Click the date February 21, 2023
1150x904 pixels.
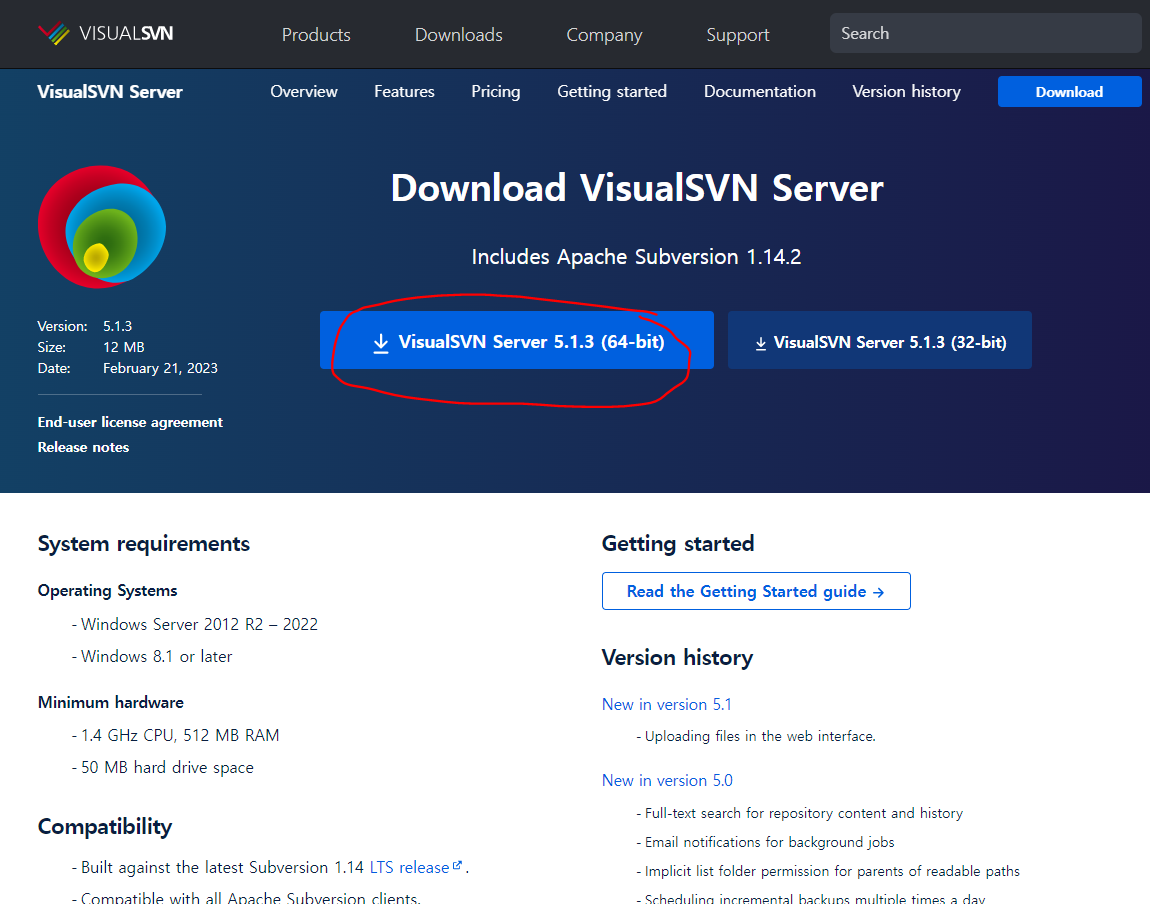(160, 368)
